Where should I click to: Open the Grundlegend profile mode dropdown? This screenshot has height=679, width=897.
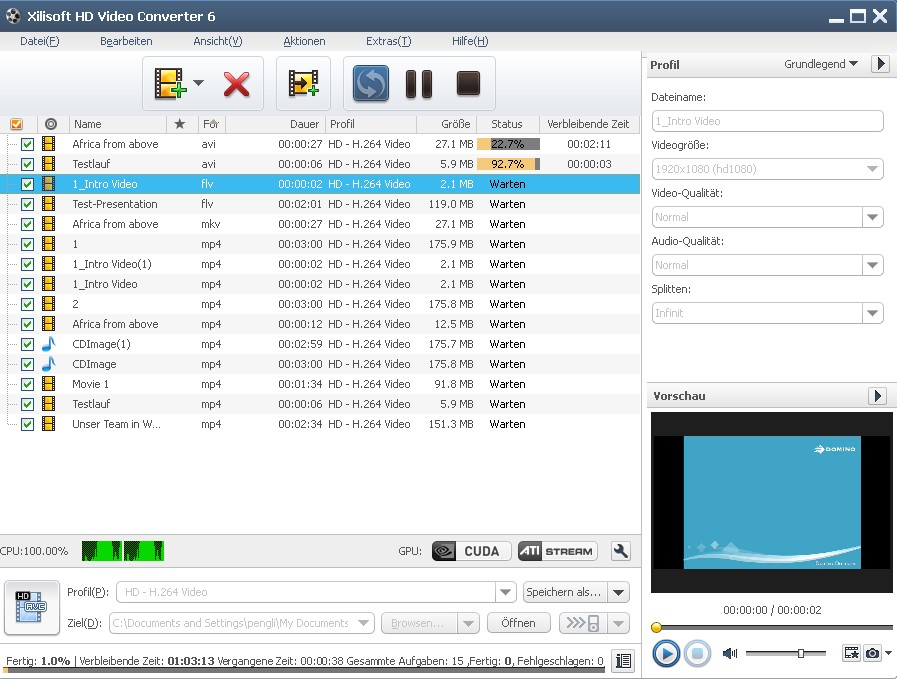click(x=821, y=64)
